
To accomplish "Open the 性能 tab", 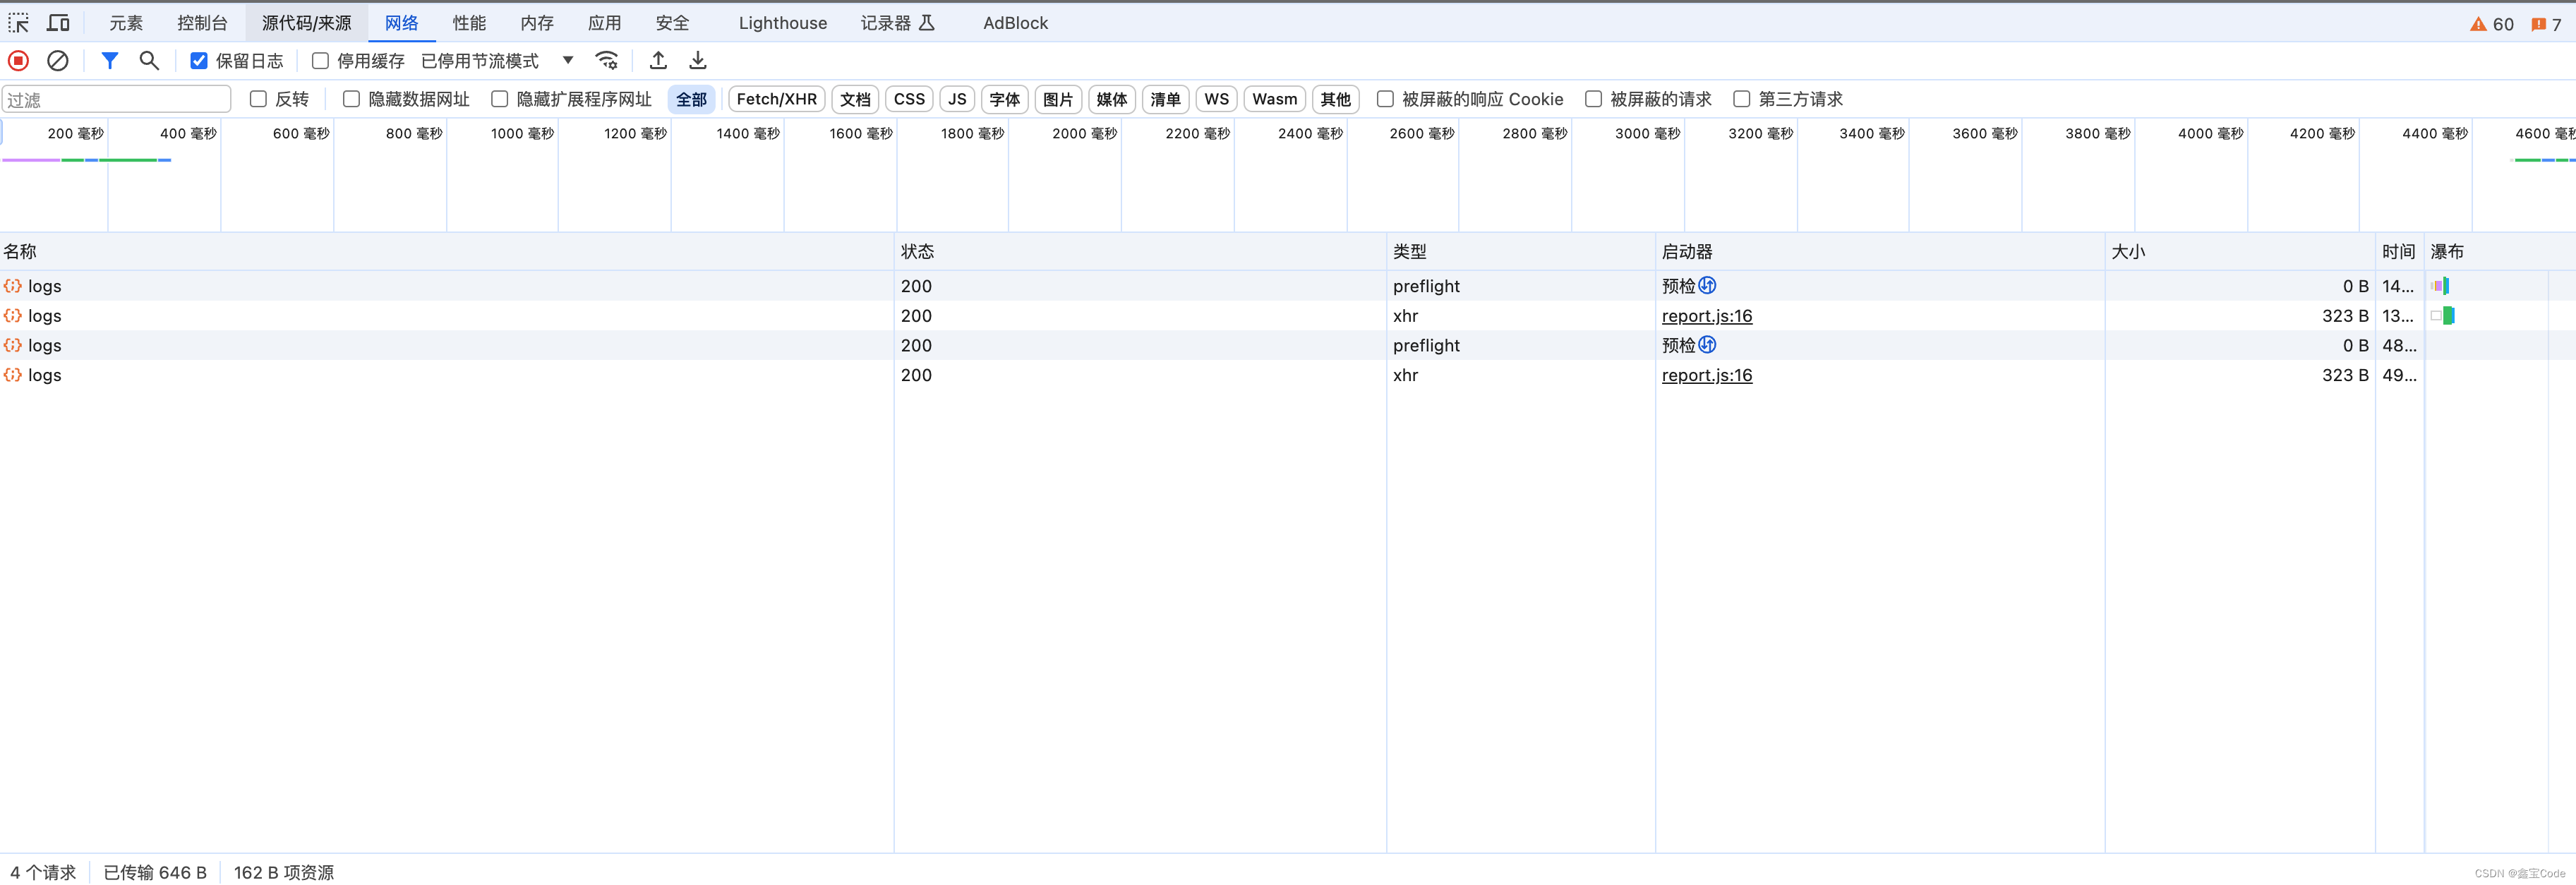I will [469, 23].
